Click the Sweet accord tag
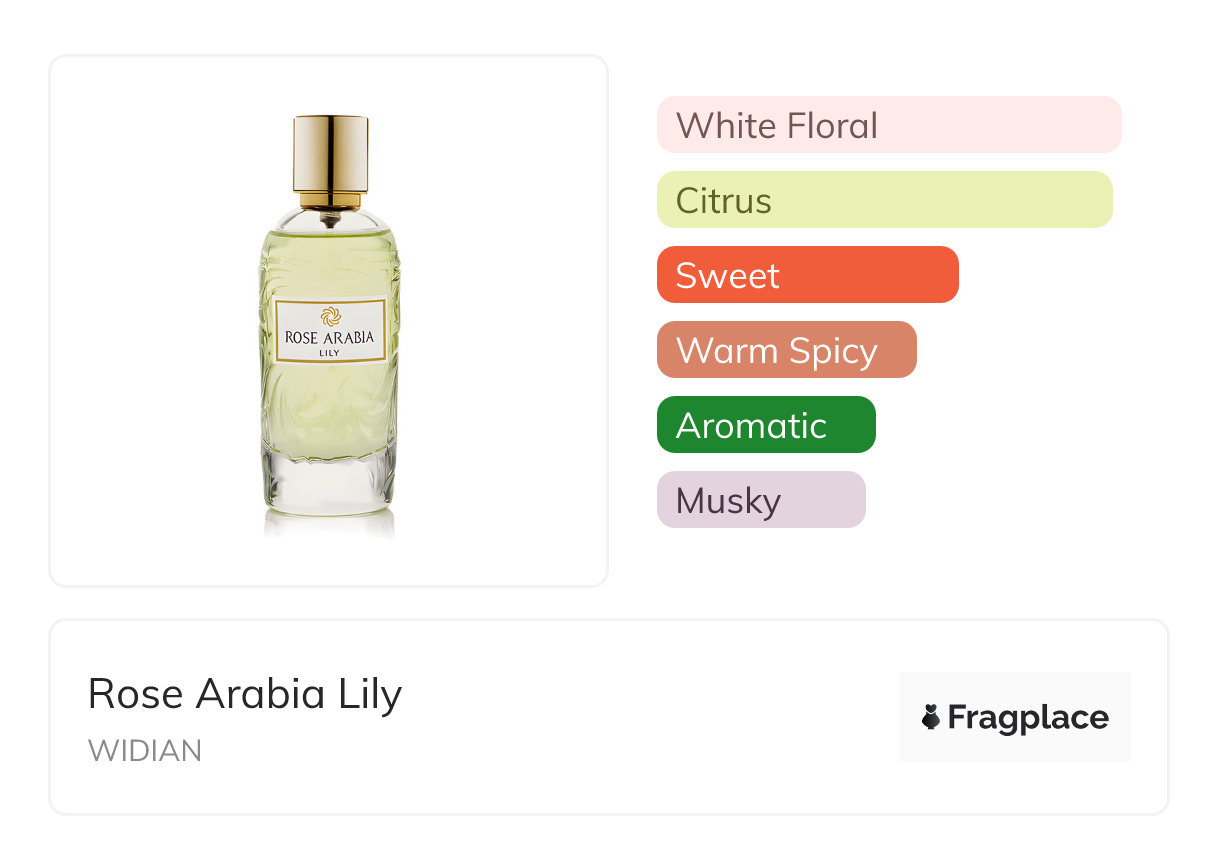The height and width of the screenshot is (864, 1218). (807, 275)
